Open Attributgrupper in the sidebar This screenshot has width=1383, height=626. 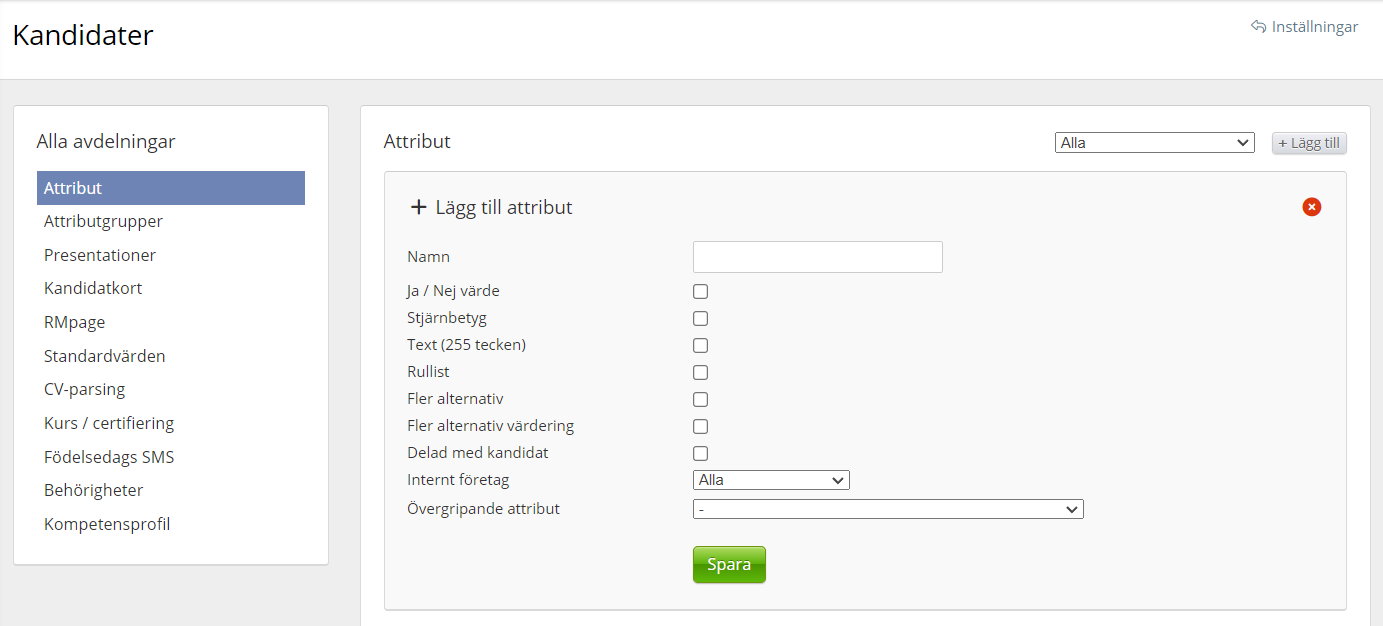103,221
